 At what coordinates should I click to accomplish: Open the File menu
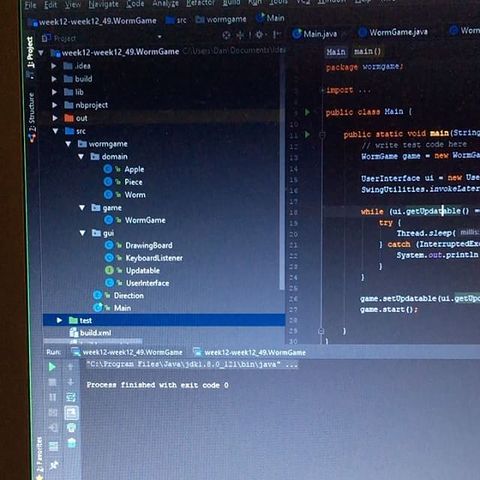pyautogui.click(x=30, y=5)
